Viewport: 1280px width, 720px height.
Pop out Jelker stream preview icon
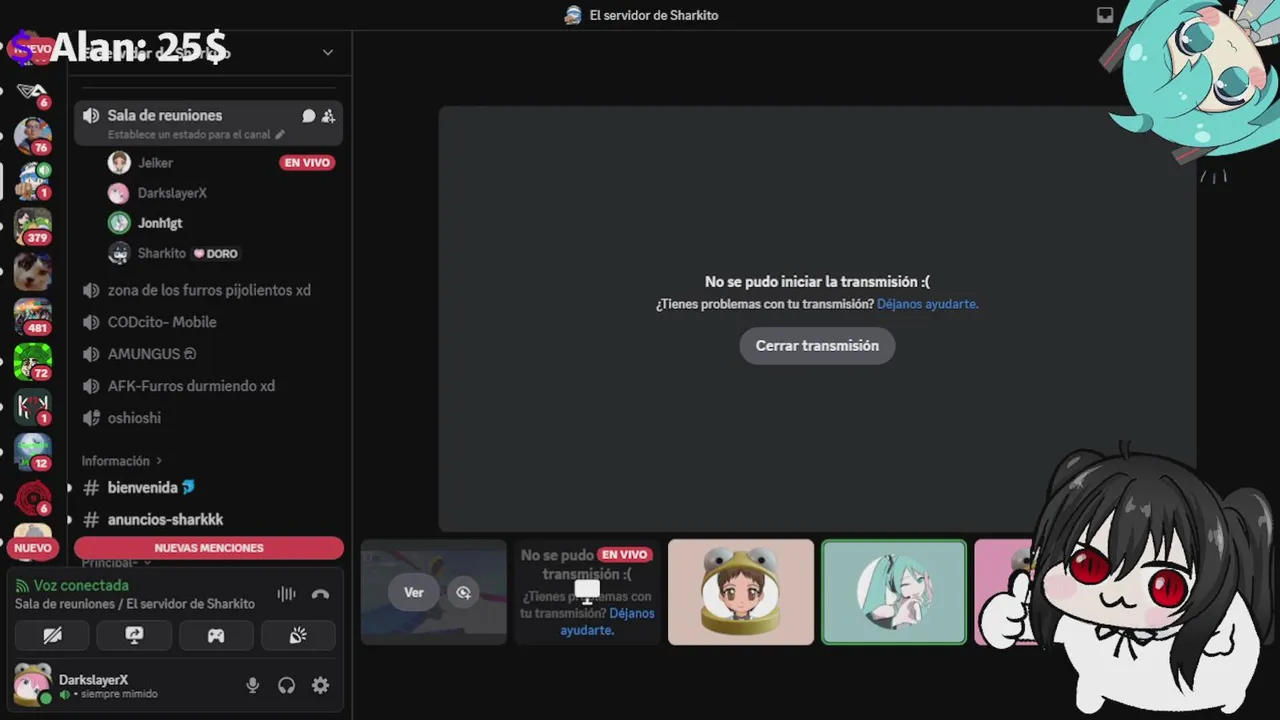coord(463,593)
